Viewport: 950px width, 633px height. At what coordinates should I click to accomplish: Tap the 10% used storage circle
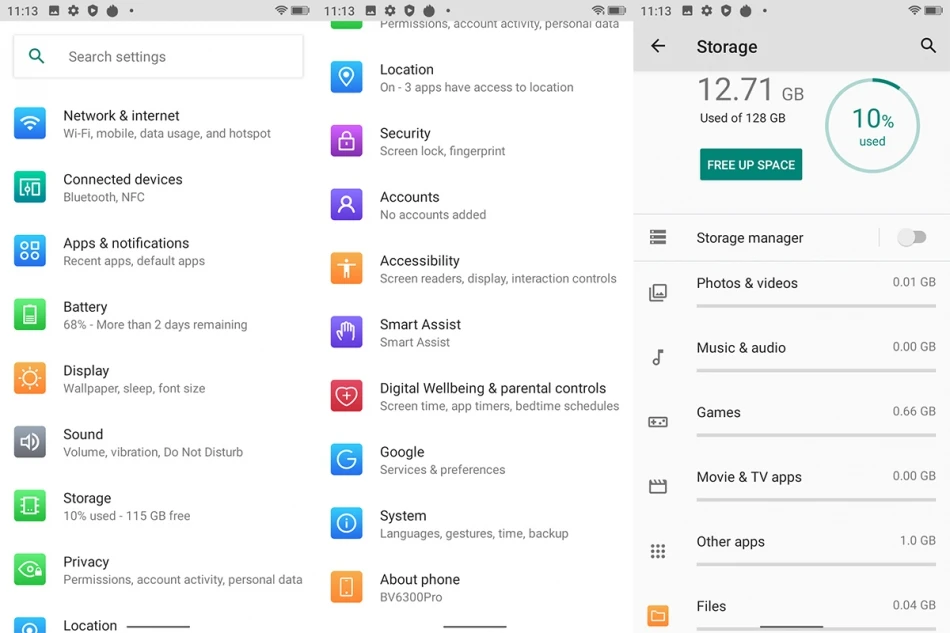click(872, 126)
